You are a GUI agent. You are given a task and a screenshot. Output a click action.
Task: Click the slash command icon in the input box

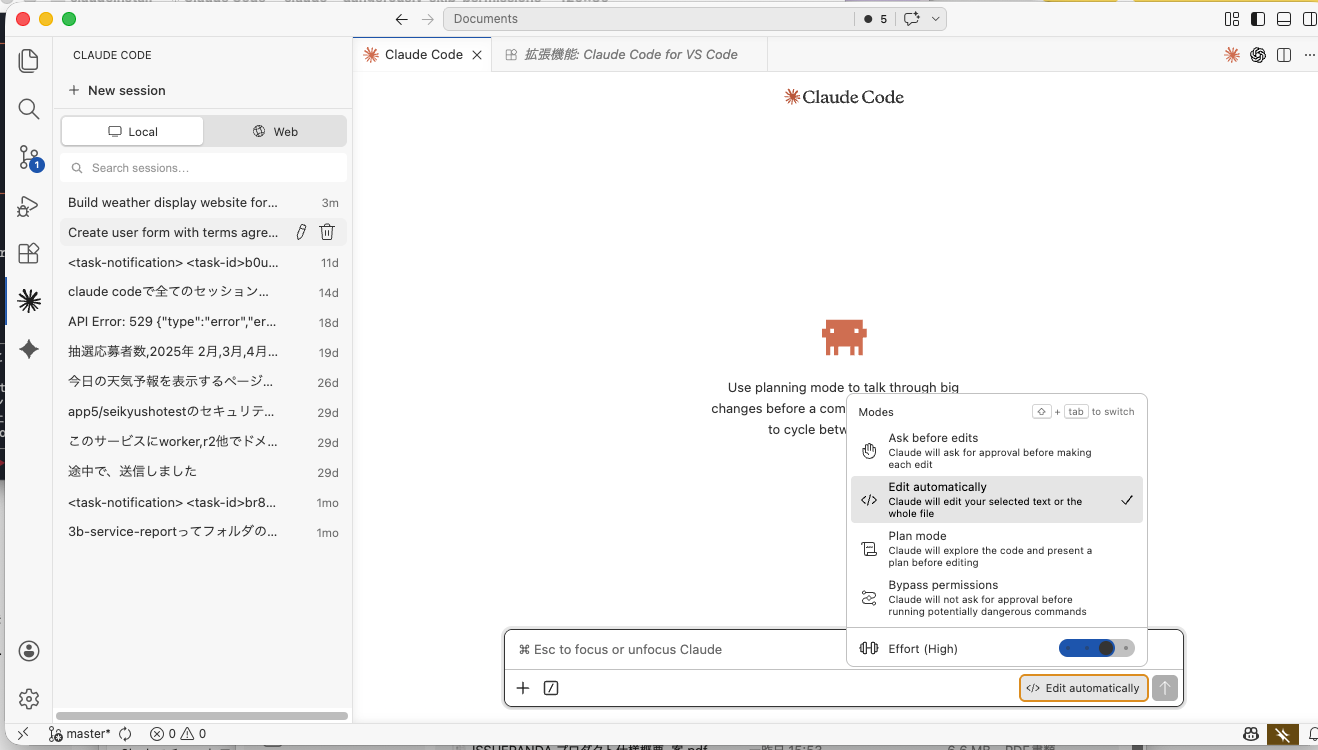point(550,688)
